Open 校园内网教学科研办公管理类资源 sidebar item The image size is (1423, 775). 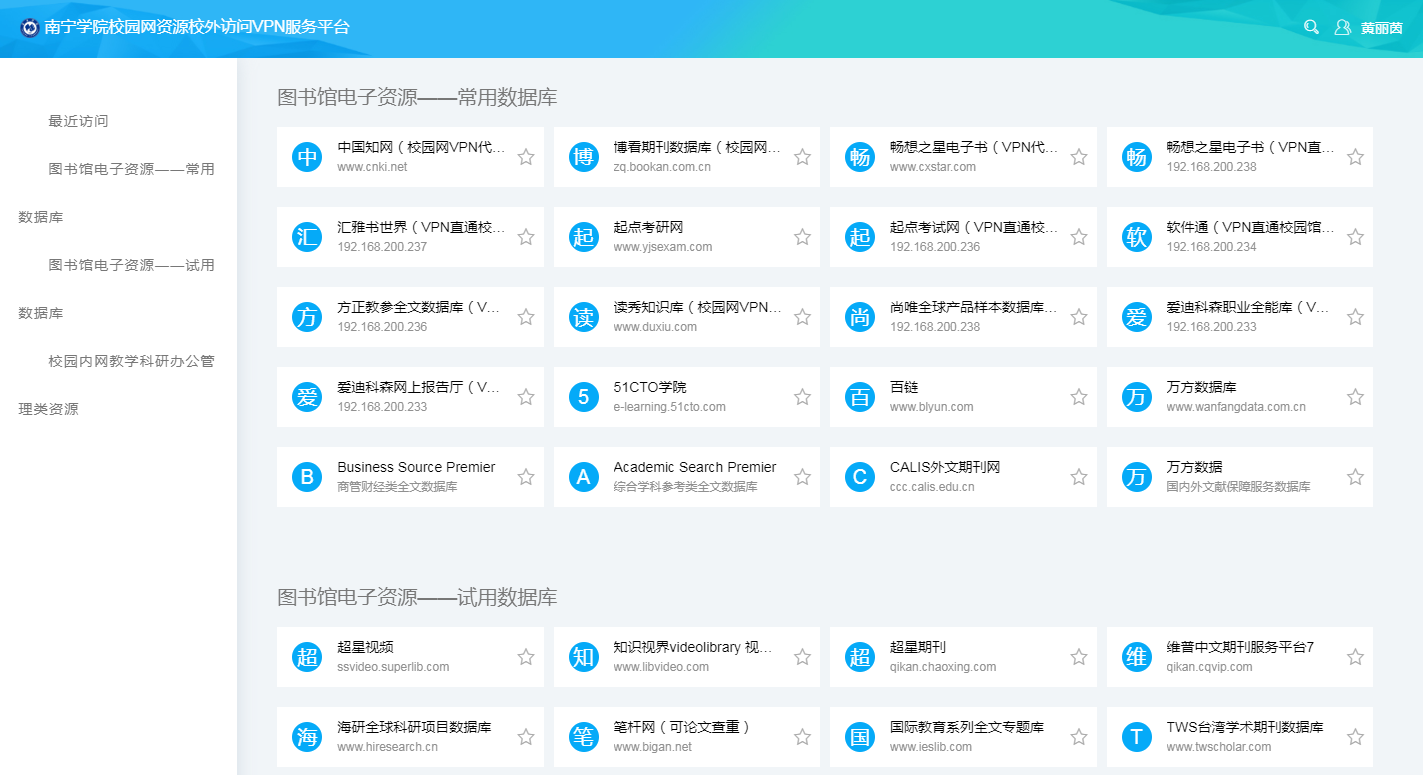(131, 361)
